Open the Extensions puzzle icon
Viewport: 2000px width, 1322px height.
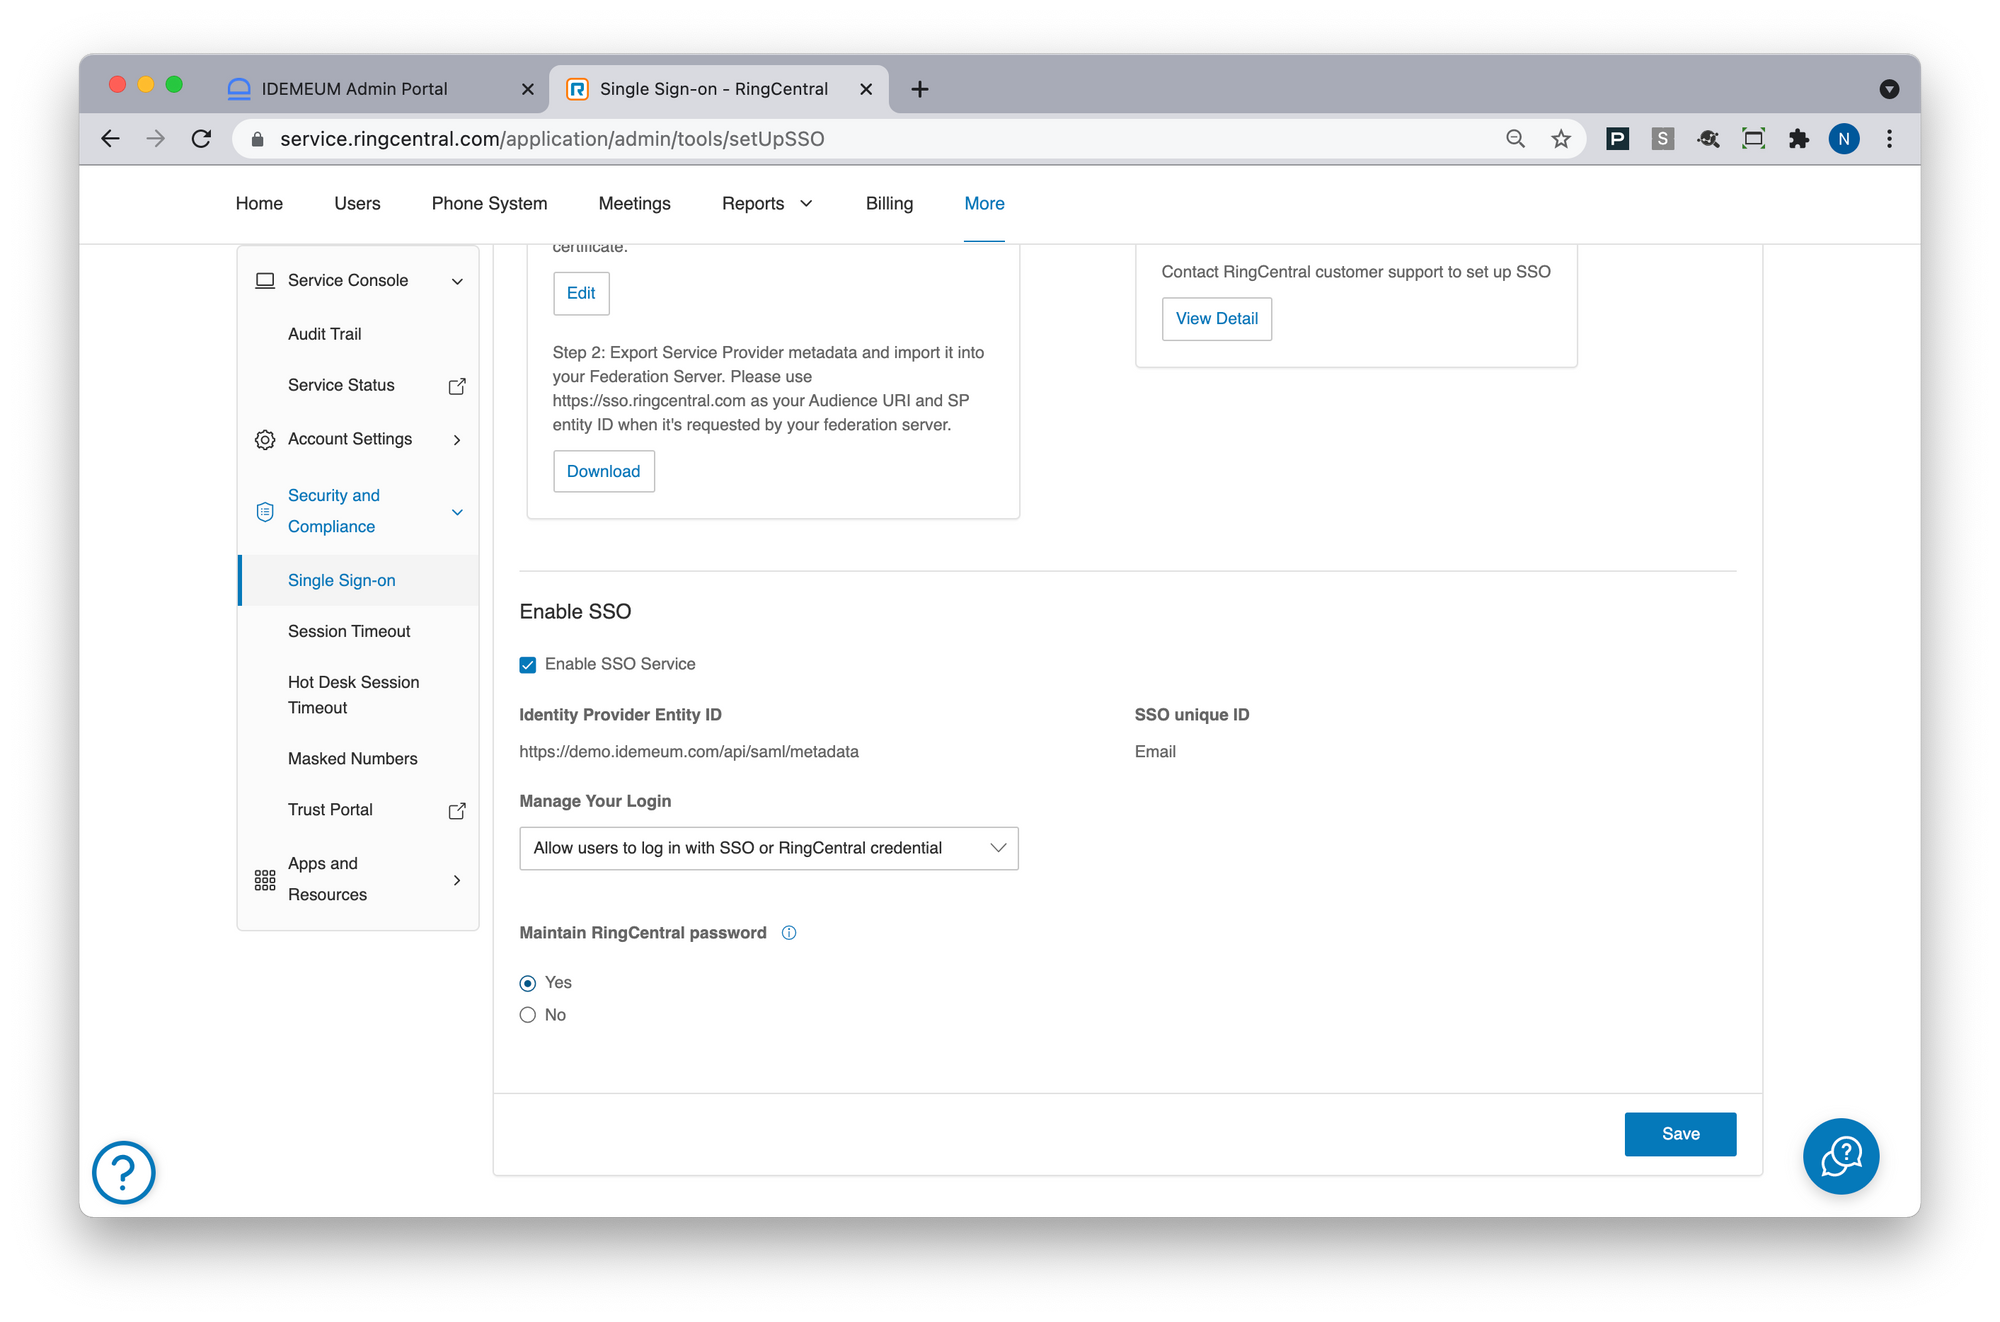1799,139
